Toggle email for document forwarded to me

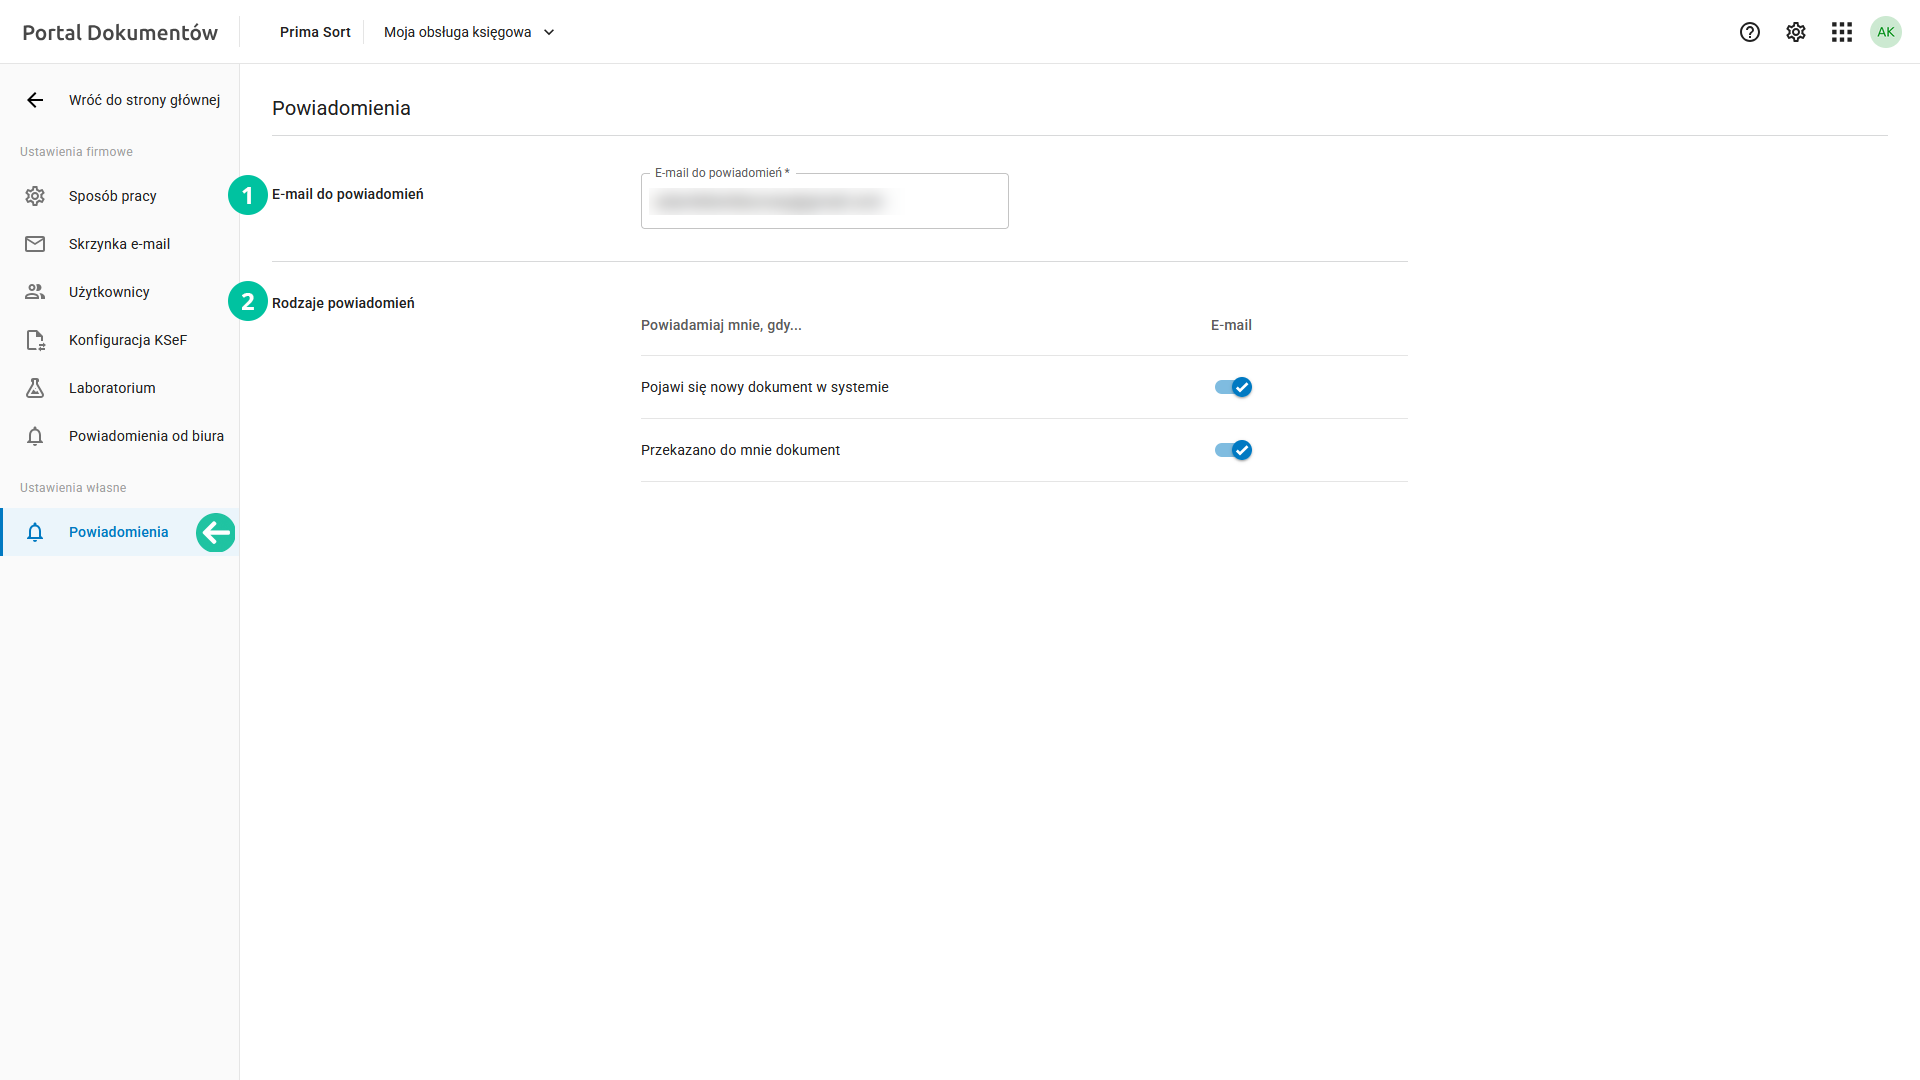[x=1233, y=450]
